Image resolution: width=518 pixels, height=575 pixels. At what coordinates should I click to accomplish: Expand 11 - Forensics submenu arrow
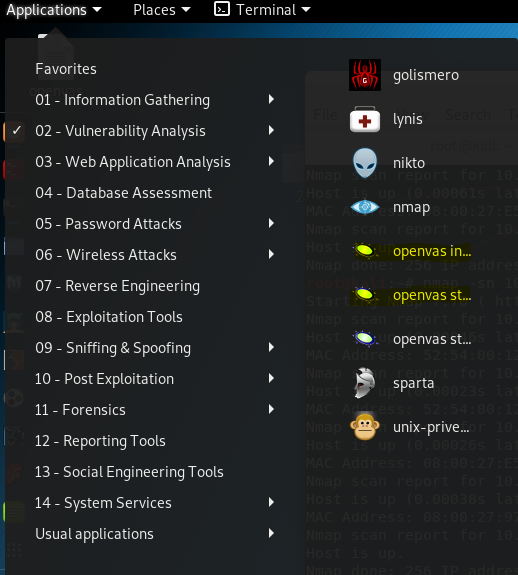click(271, 409)
